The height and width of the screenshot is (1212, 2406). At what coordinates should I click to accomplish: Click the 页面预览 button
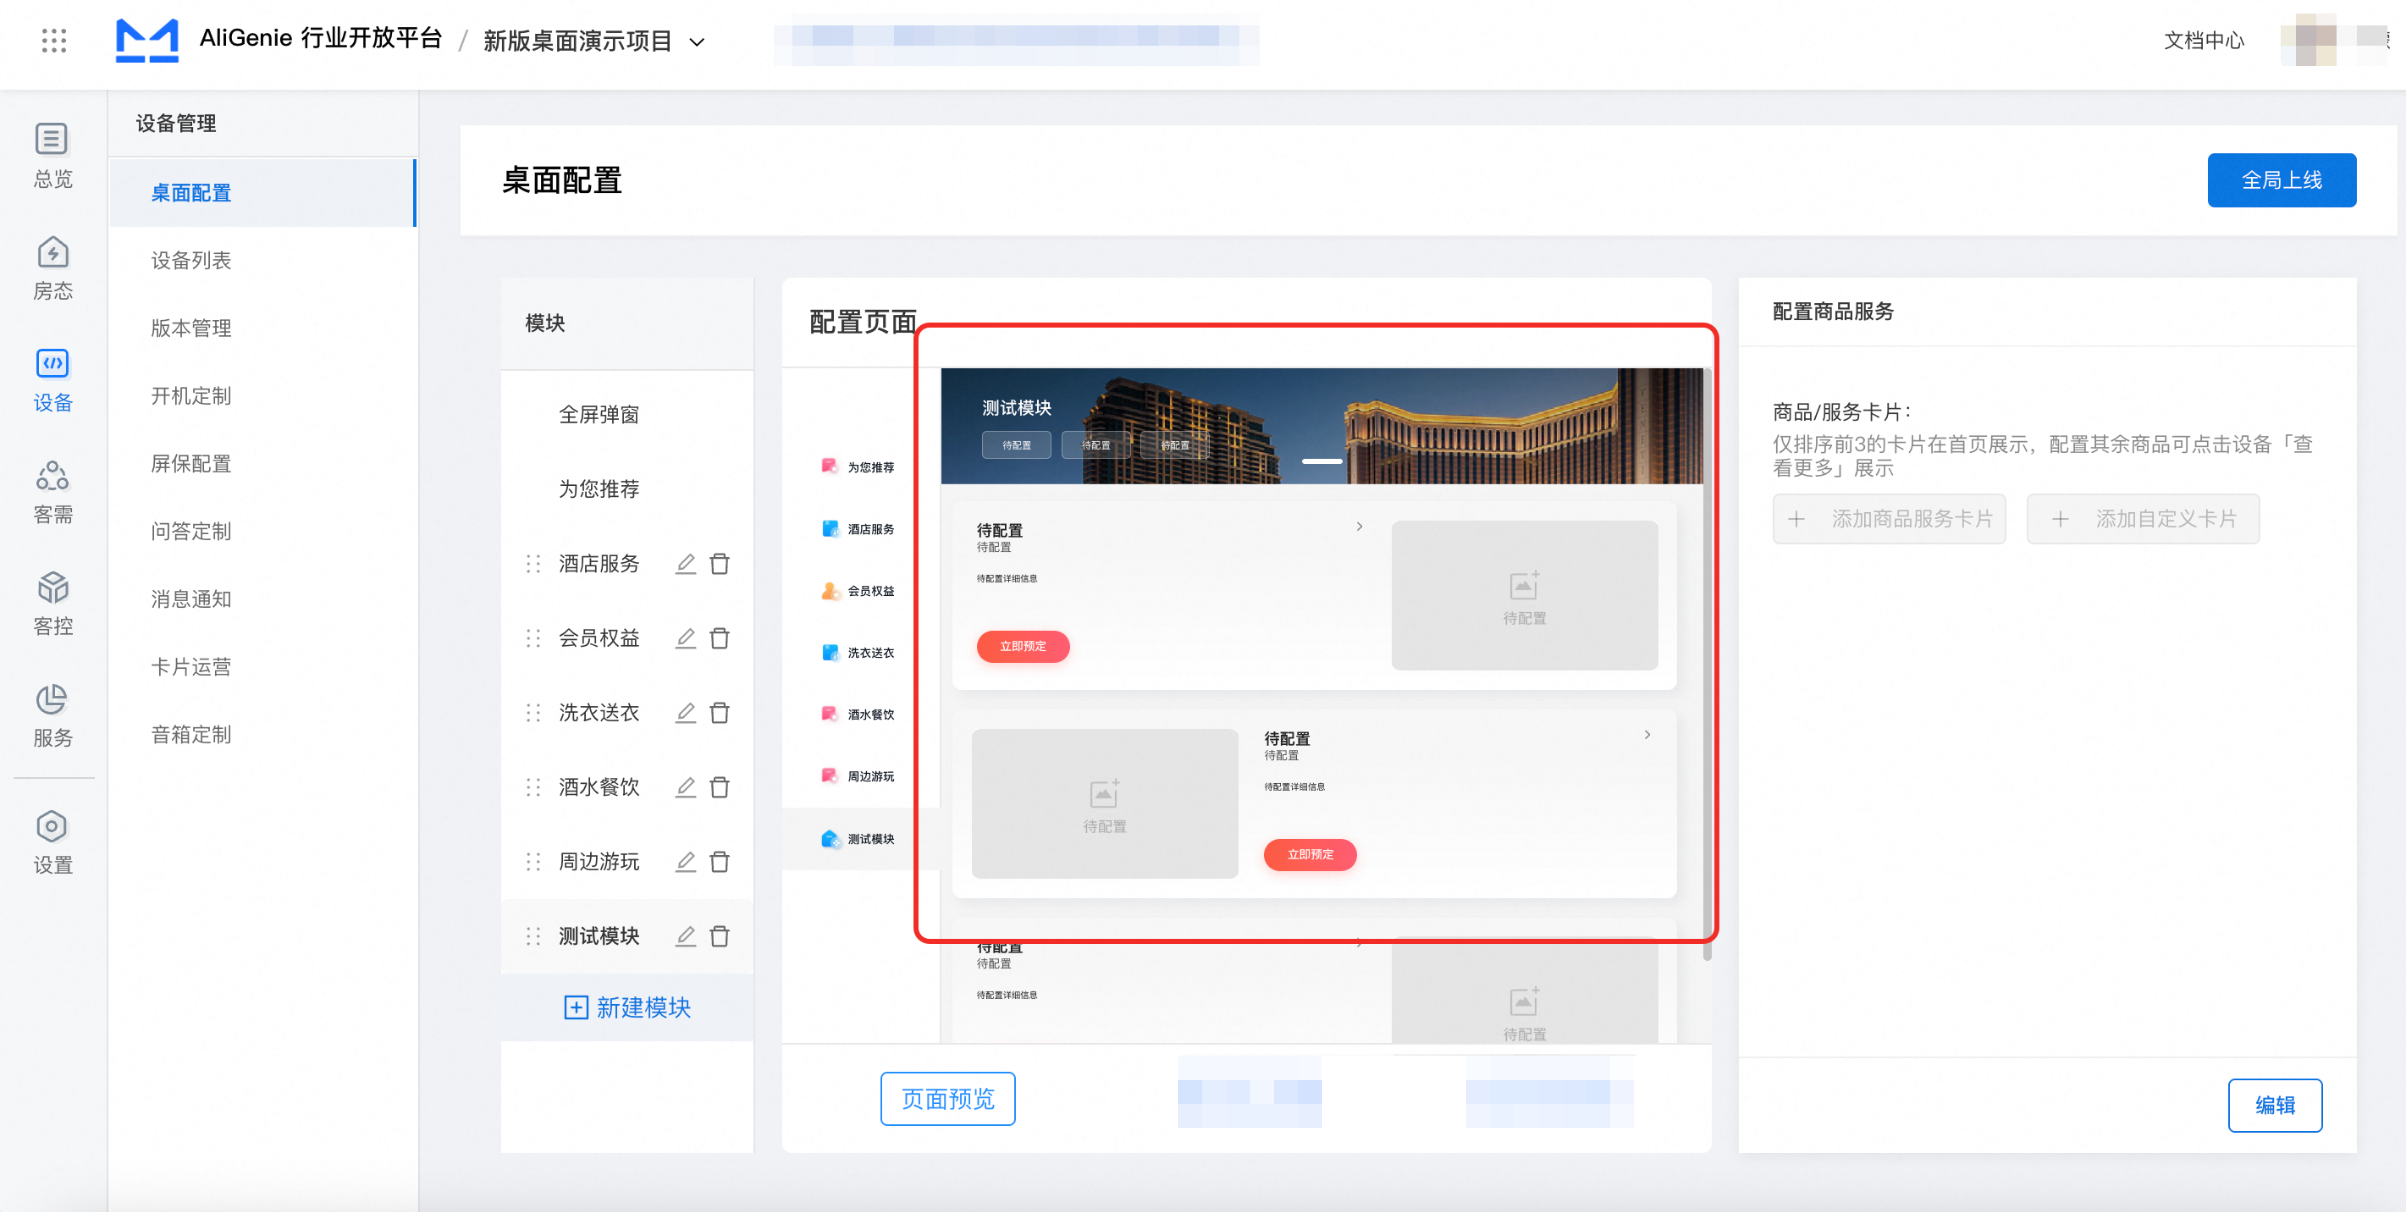click(947, 1099)
